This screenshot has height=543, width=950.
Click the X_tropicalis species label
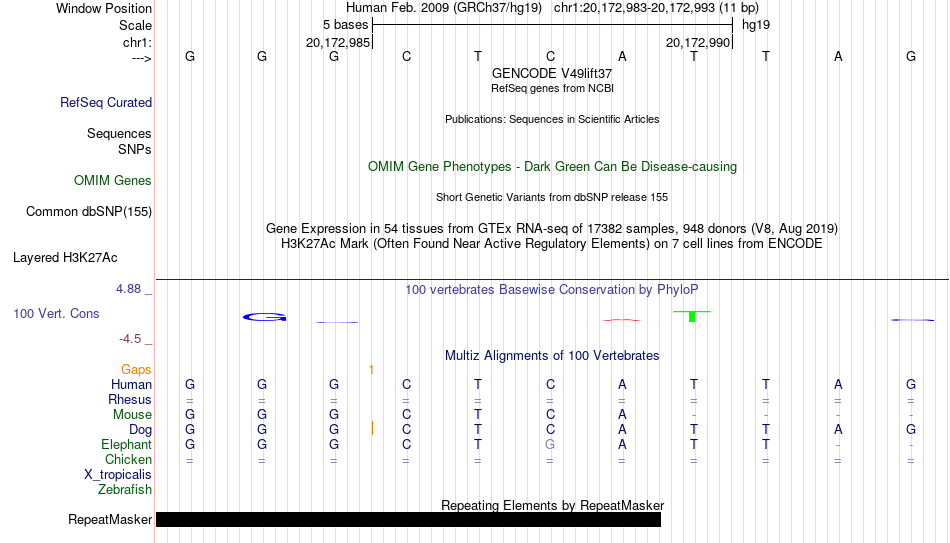click(118, 475)
